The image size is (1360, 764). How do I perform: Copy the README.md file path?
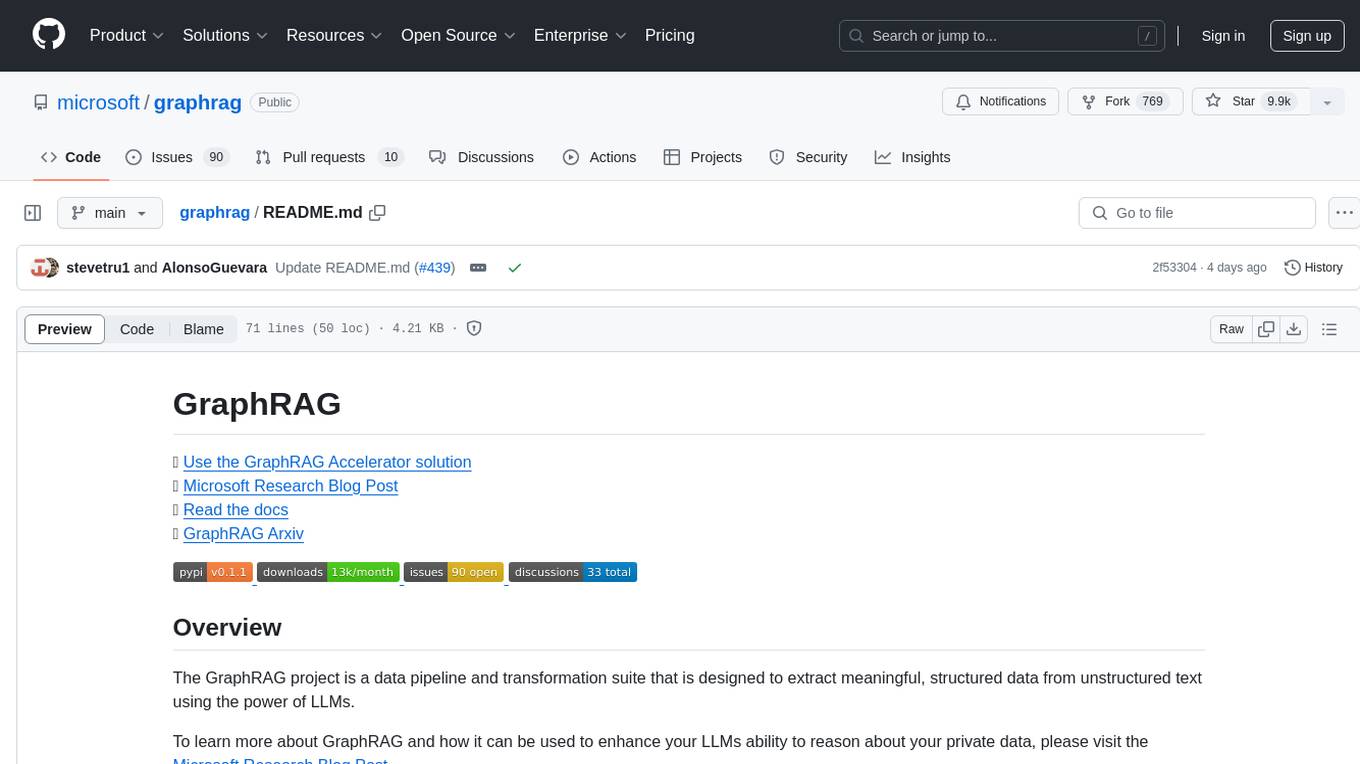(x=377, y=213)
